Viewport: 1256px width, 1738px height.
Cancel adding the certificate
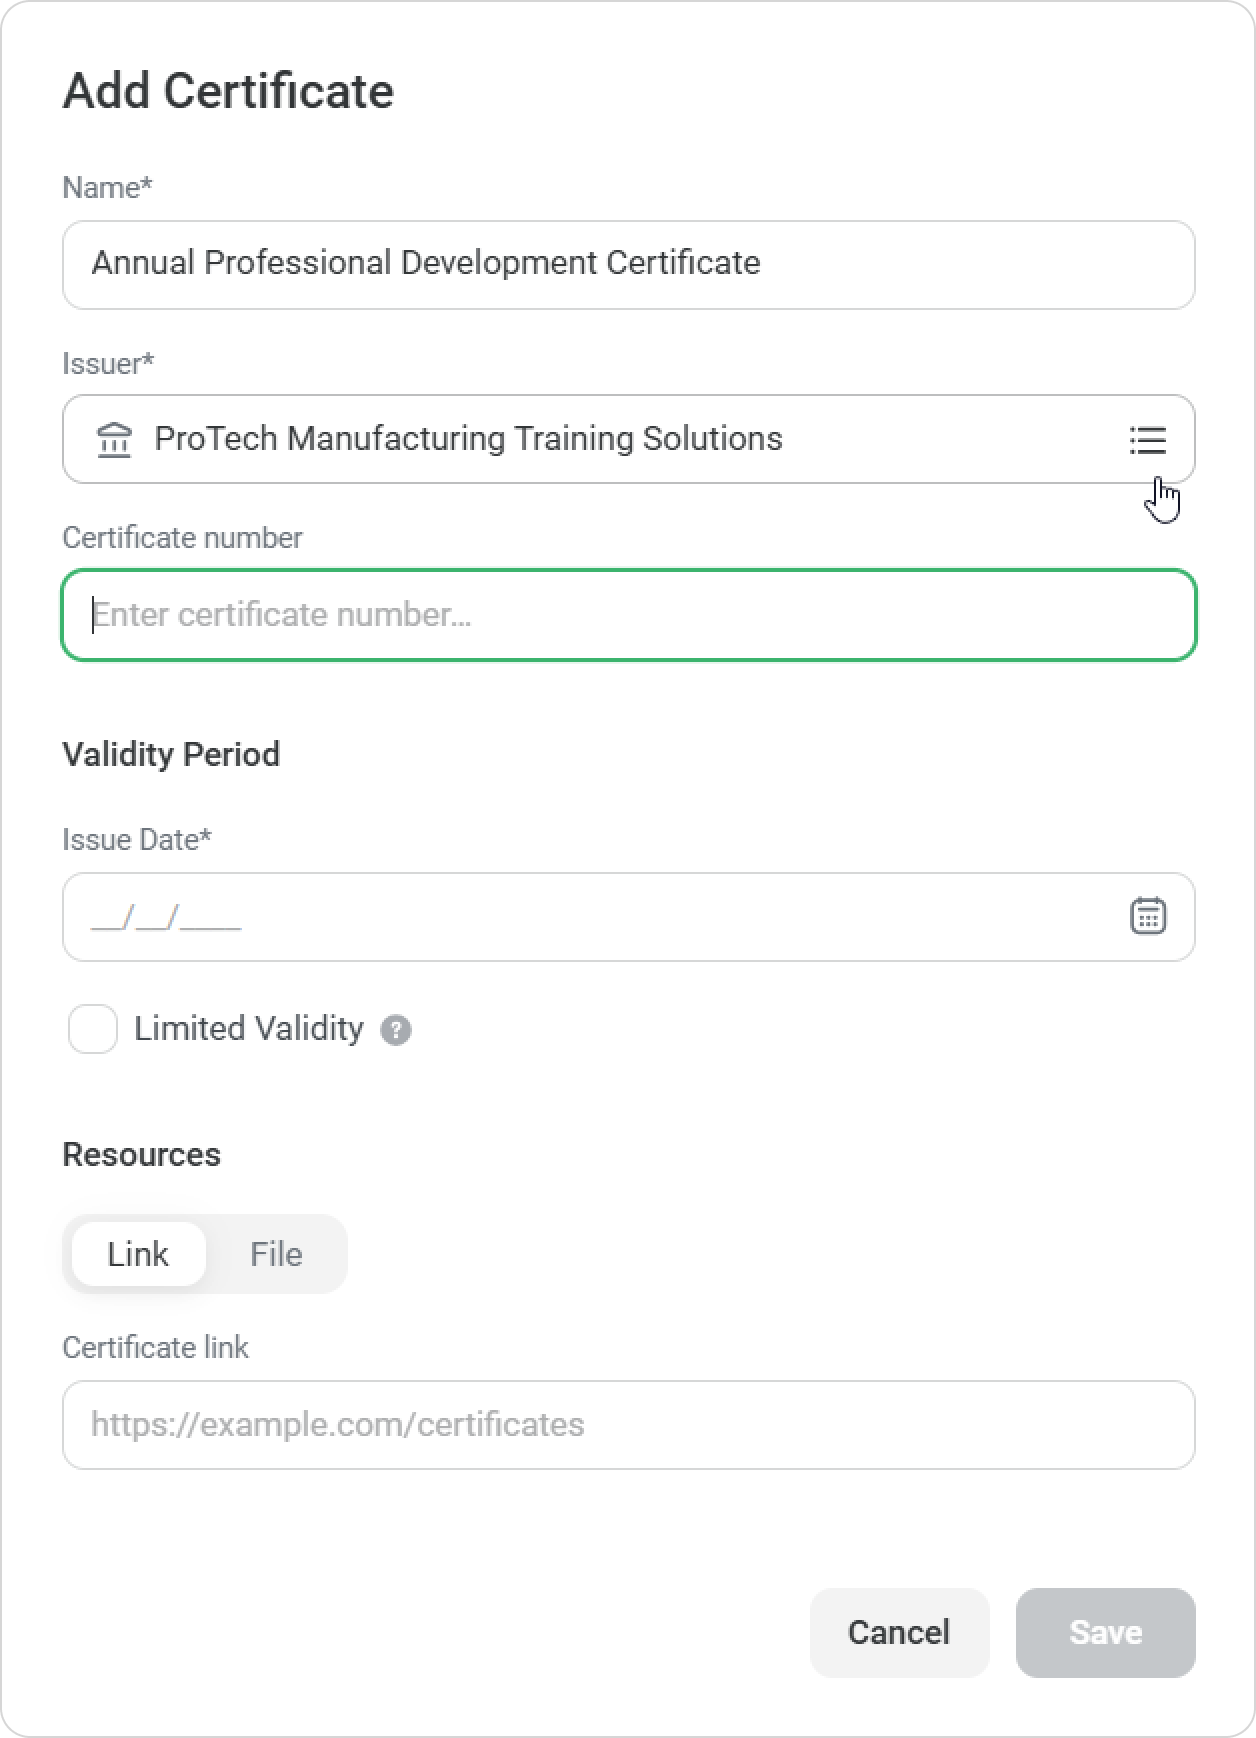[x=898, y=1632]
